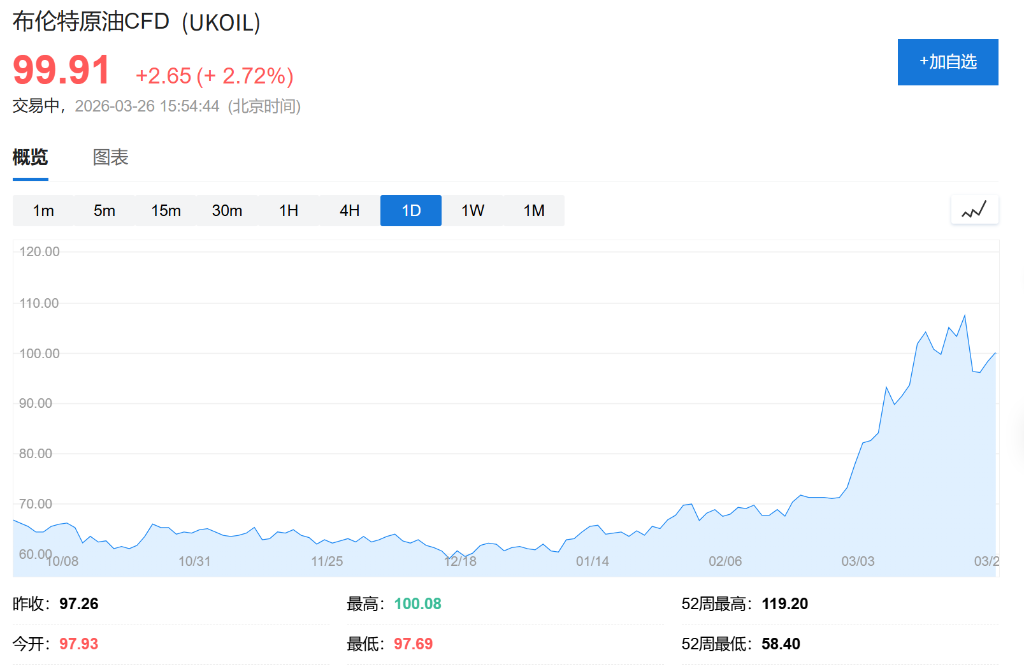Click the +加自选 watchlist button

click(x=947, y=61)
